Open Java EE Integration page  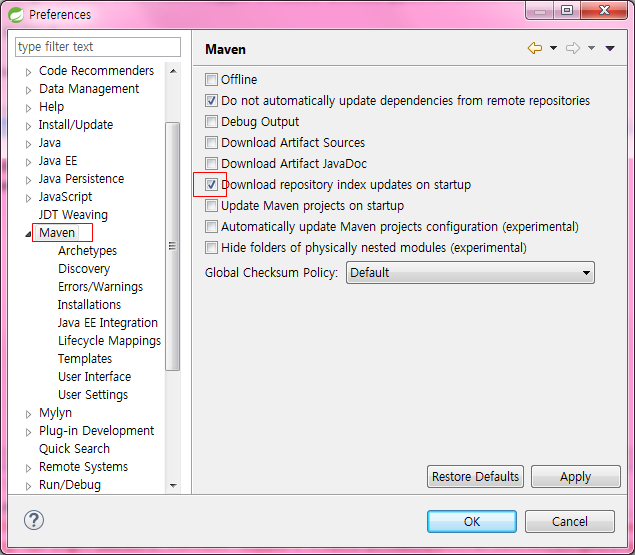click(107, 323)
